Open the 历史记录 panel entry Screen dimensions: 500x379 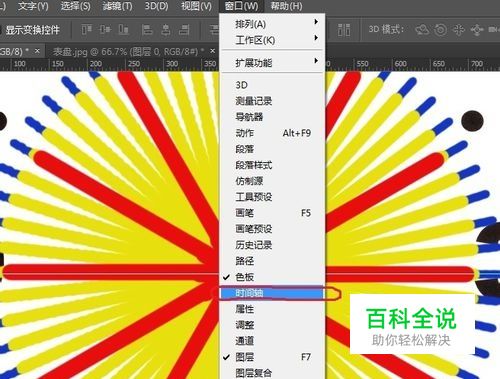pos(272,245)
